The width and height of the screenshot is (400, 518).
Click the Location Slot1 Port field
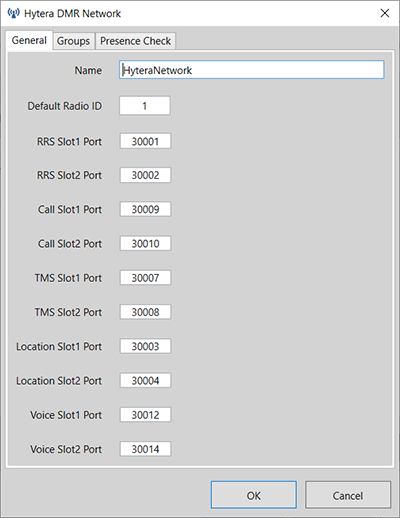pyautogui.click(x=145, y=346)
